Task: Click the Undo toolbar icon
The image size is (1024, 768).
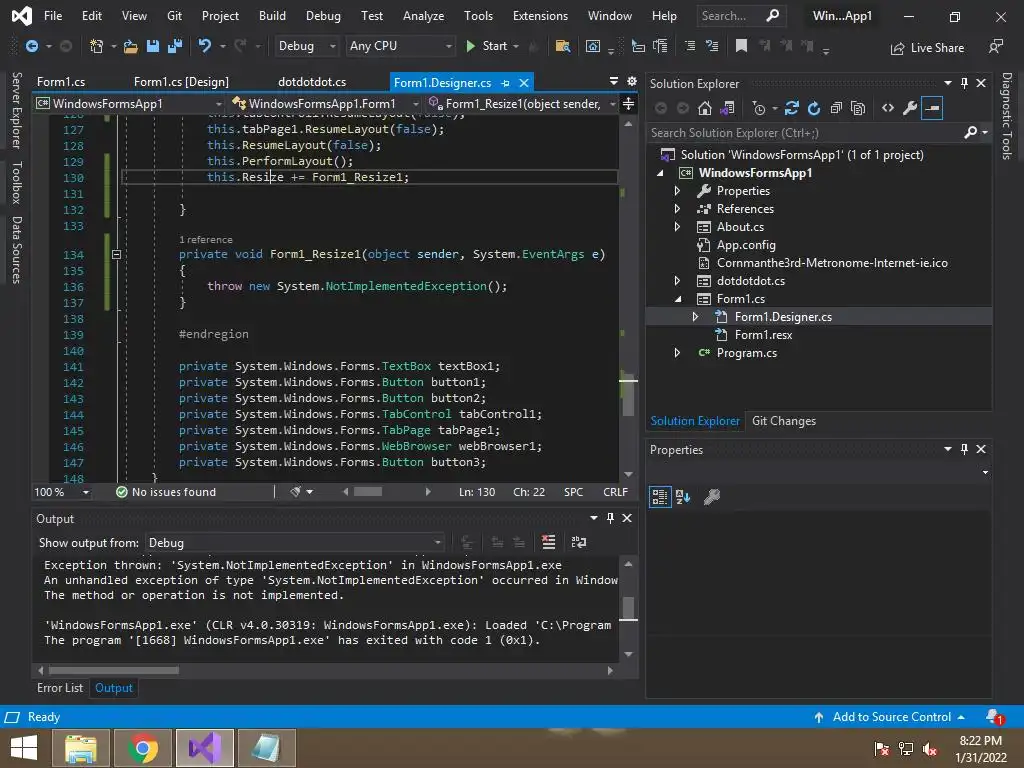Action: [x=205, y=46]
